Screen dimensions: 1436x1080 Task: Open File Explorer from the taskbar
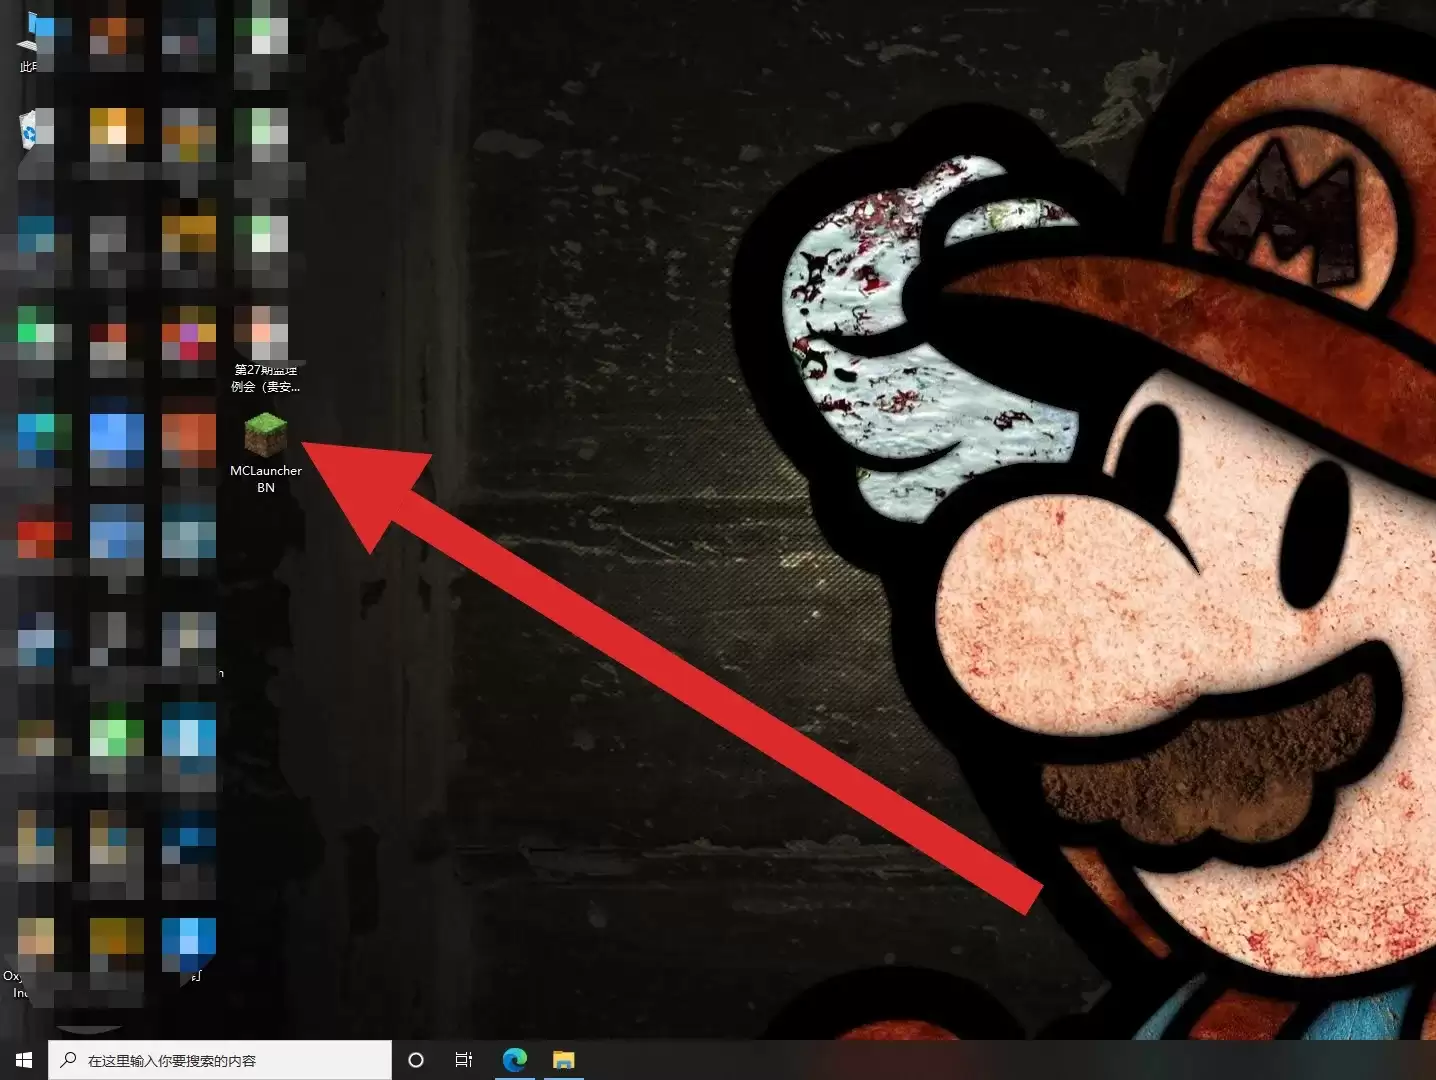564,1060
